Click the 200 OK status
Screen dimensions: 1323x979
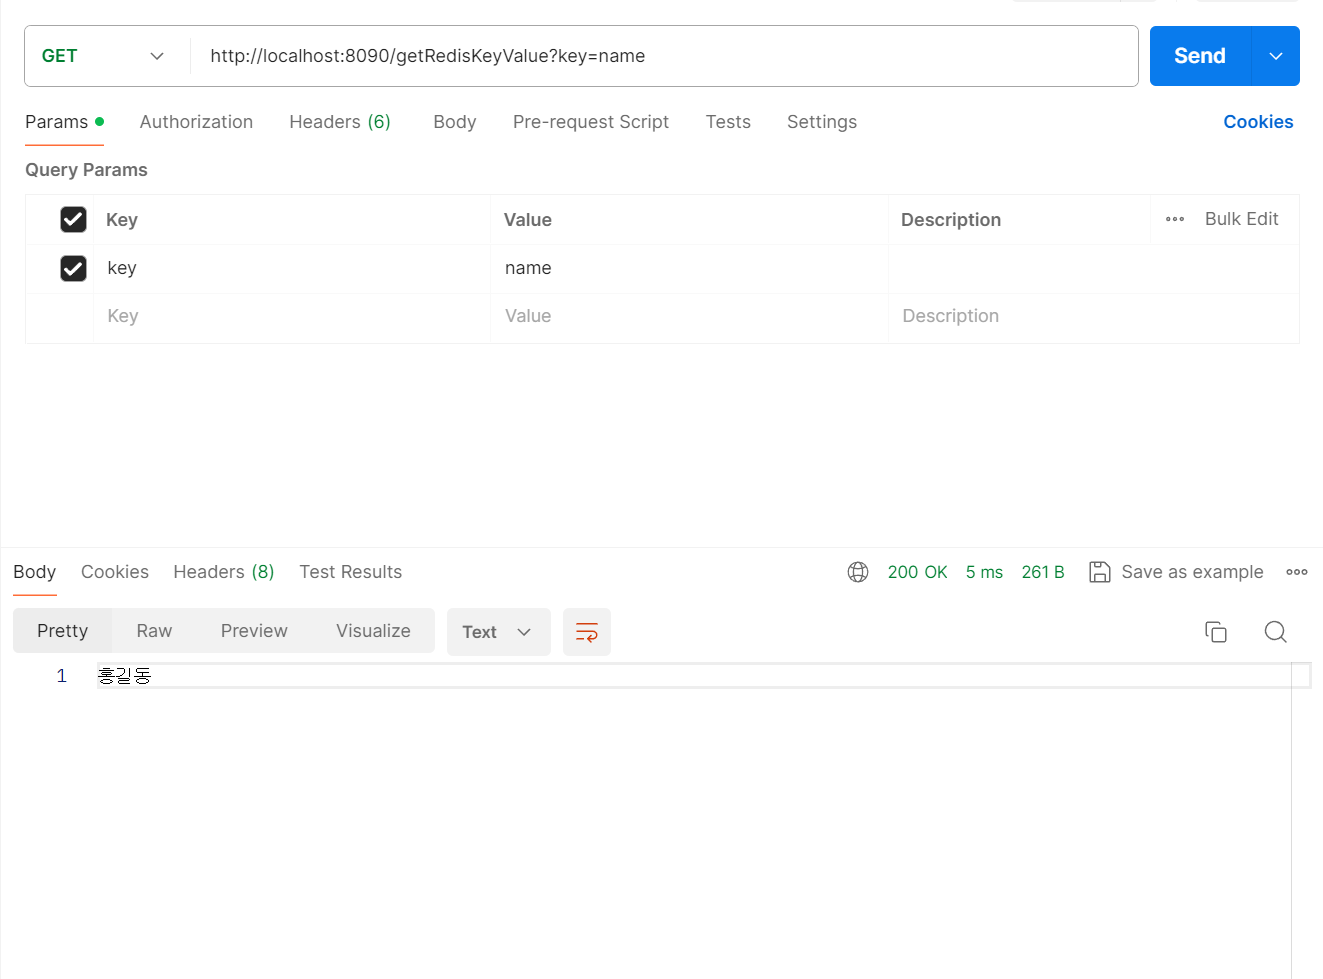[917, 572]
